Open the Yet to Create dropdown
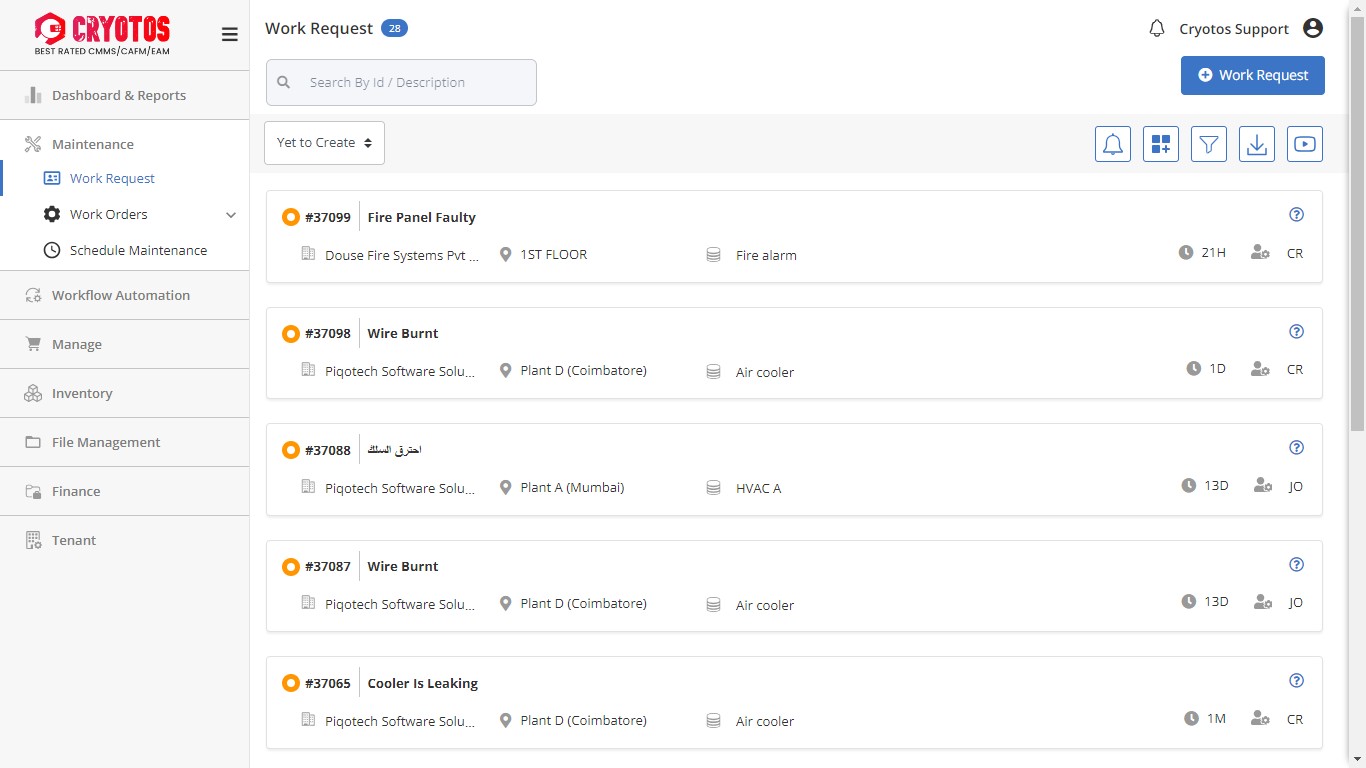Screen dimensions: 1366x768 [x=324, y=143]
